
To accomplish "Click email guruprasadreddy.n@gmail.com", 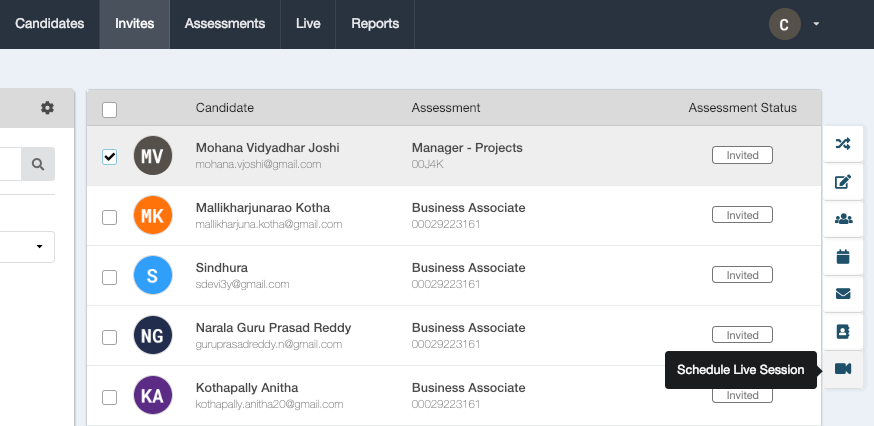I will click(269, 345).
